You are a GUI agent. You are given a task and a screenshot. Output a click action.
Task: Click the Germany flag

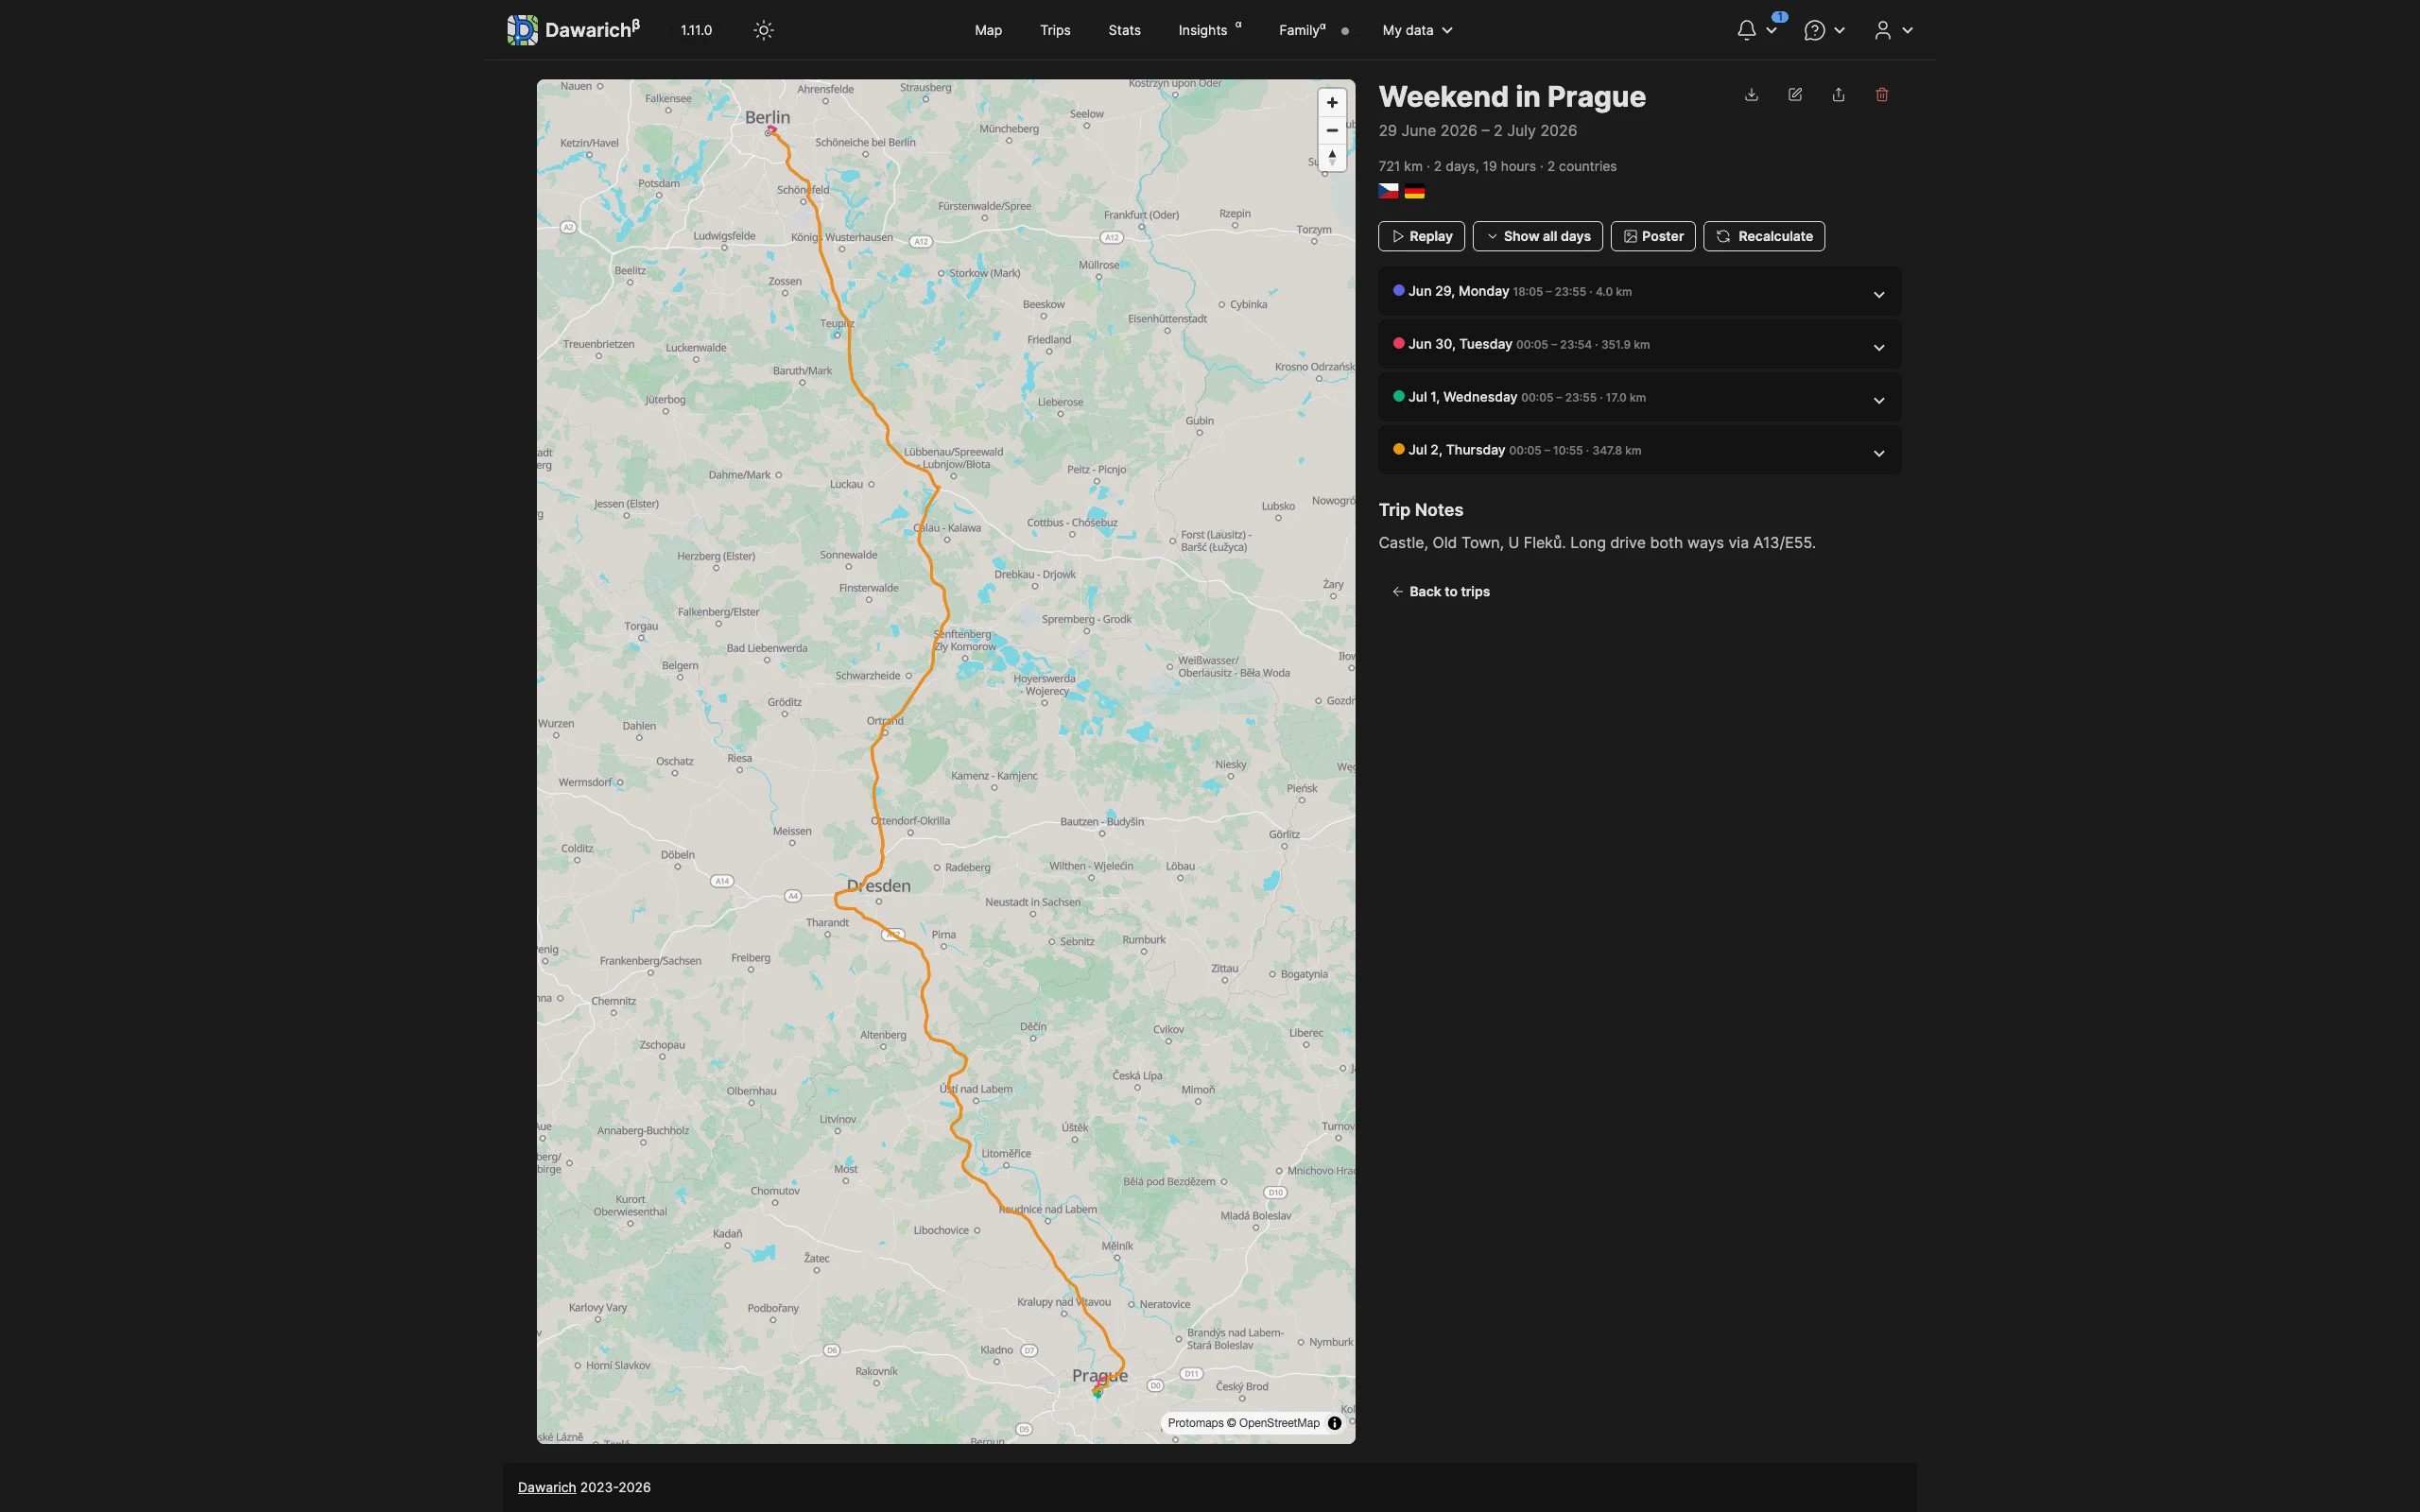1414,191
